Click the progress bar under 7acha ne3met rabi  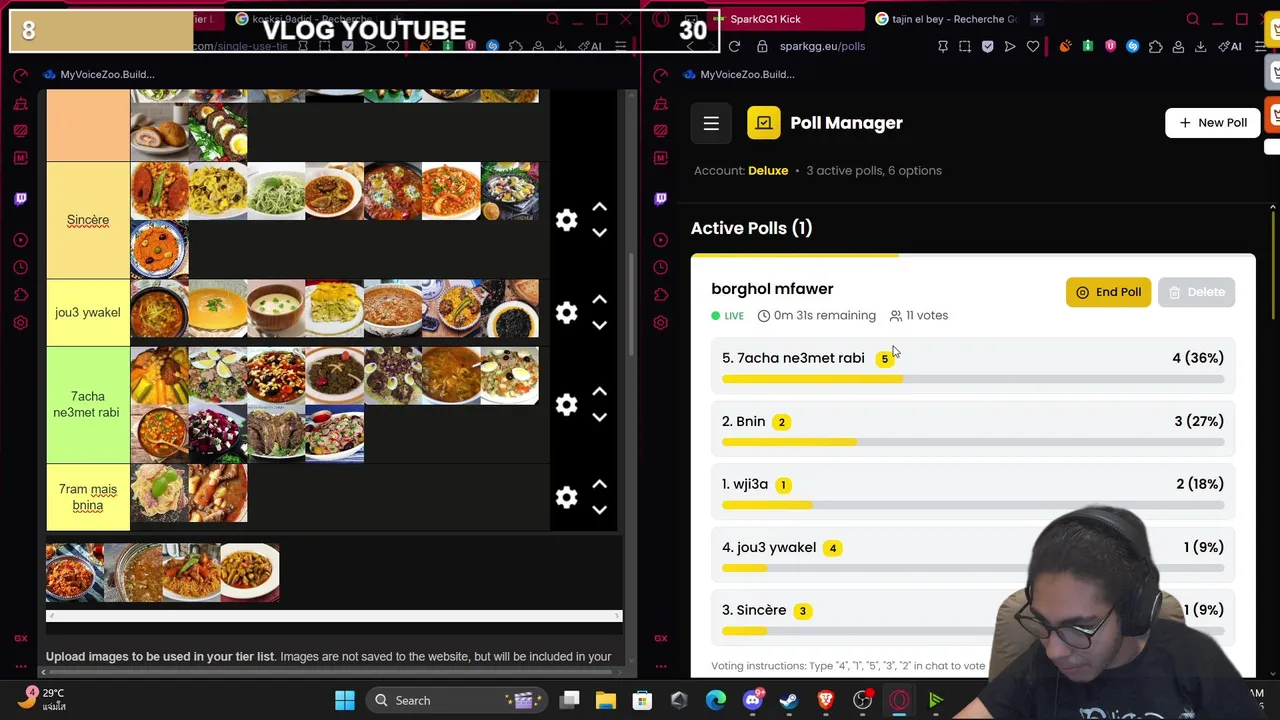tap(973, 379)
